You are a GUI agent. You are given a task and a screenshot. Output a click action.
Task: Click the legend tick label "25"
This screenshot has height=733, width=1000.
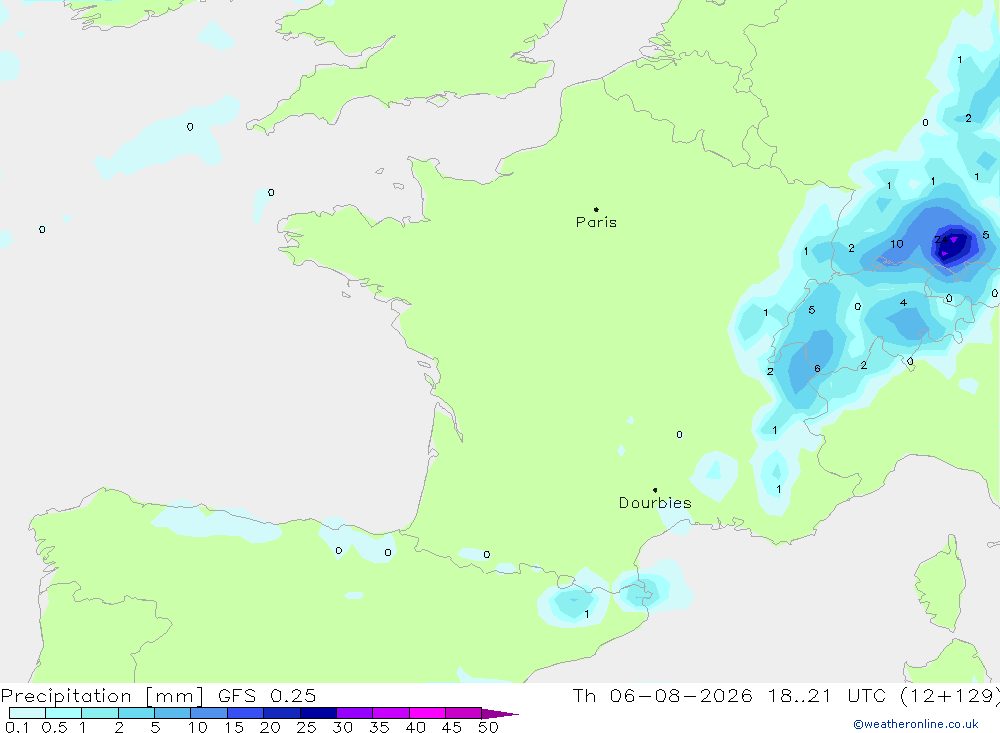click(x=306, y=727)
